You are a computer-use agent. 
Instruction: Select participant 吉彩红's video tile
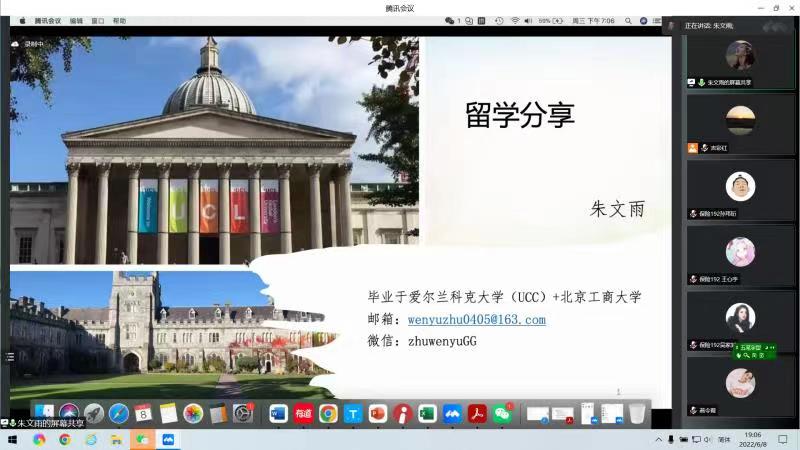(x=740, y=122)
